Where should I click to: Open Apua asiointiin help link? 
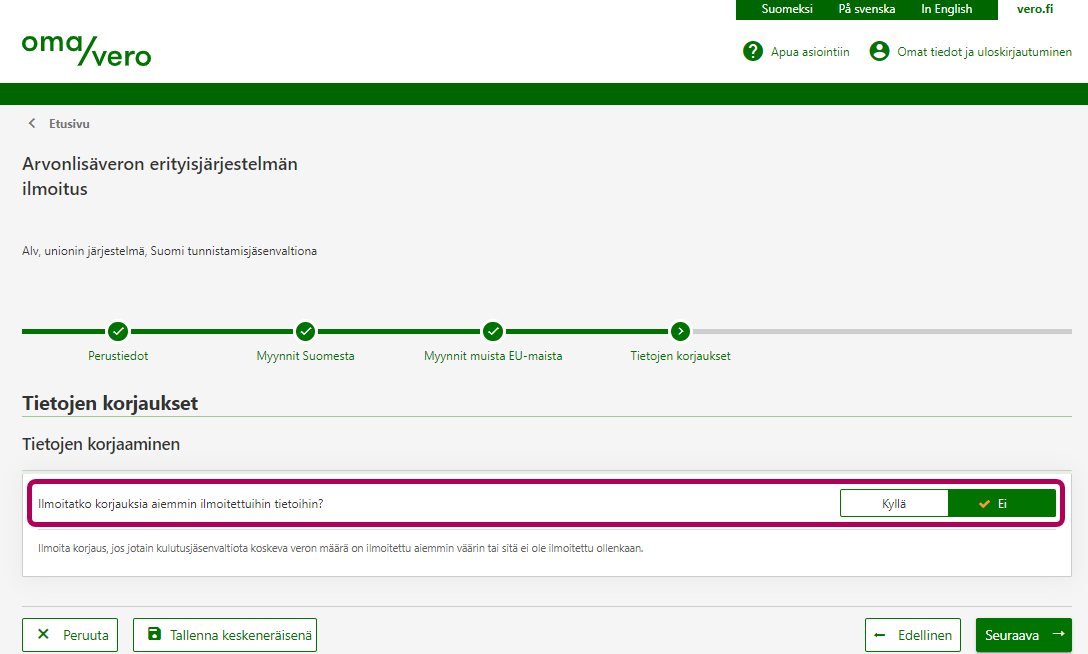809,52
